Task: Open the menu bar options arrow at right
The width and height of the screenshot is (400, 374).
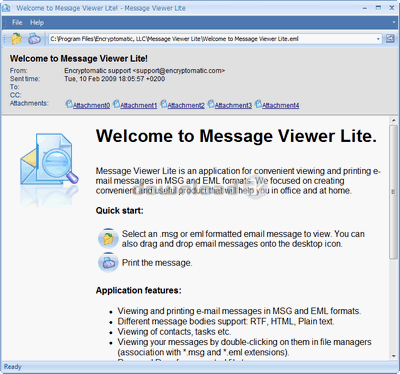Action: pos(393,23)
